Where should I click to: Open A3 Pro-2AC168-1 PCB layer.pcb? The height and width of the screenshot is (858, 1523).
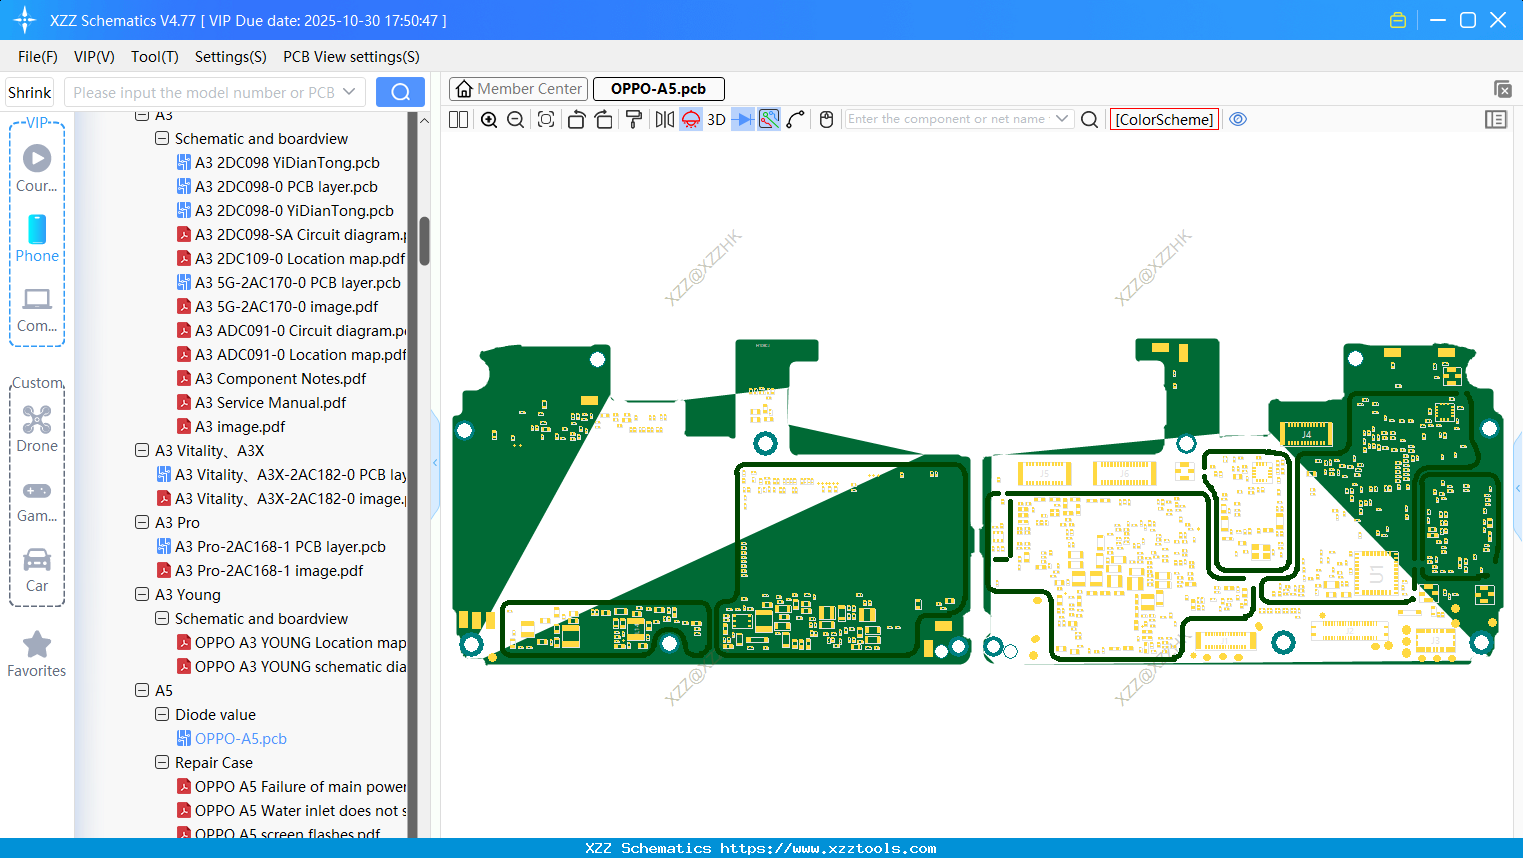[x=271, y=547]
